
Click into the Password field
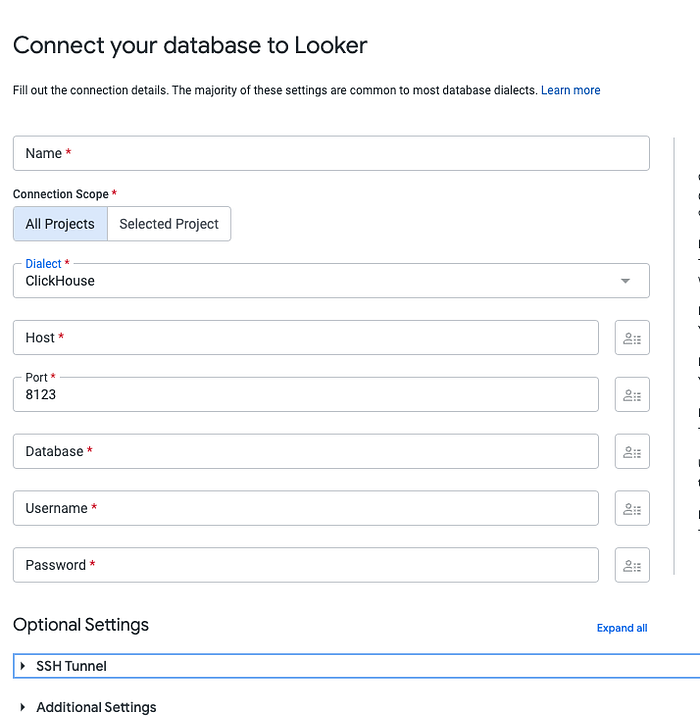(306, 565)
